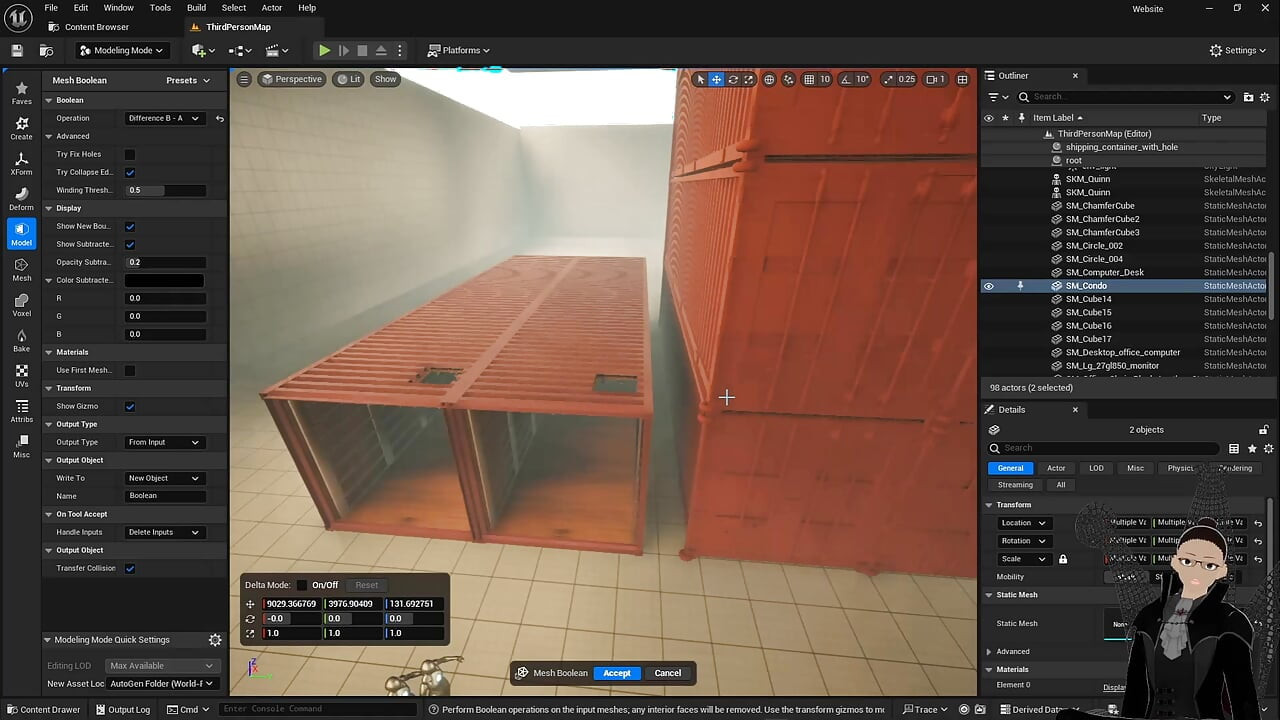Select the UVs tools category
This screenshot has height=720, width=1280.
click(x=21, y=376)
